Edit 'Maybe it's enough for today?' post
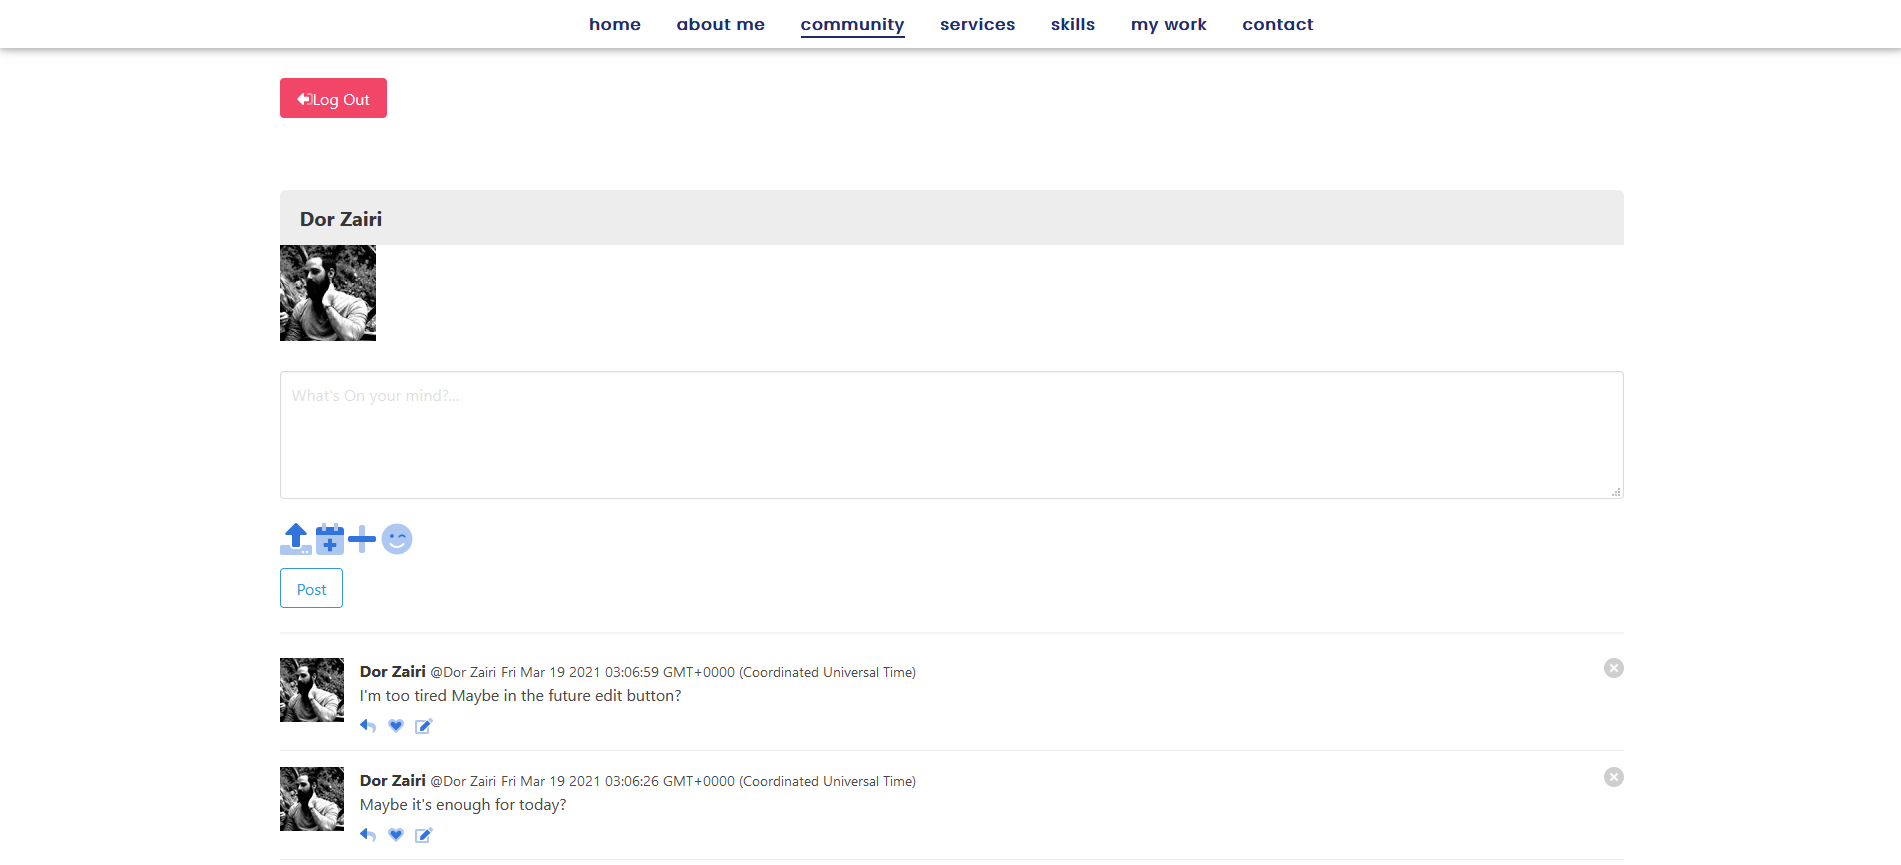The height and width of the screenshot is (865, 1901). click(424, 835)
